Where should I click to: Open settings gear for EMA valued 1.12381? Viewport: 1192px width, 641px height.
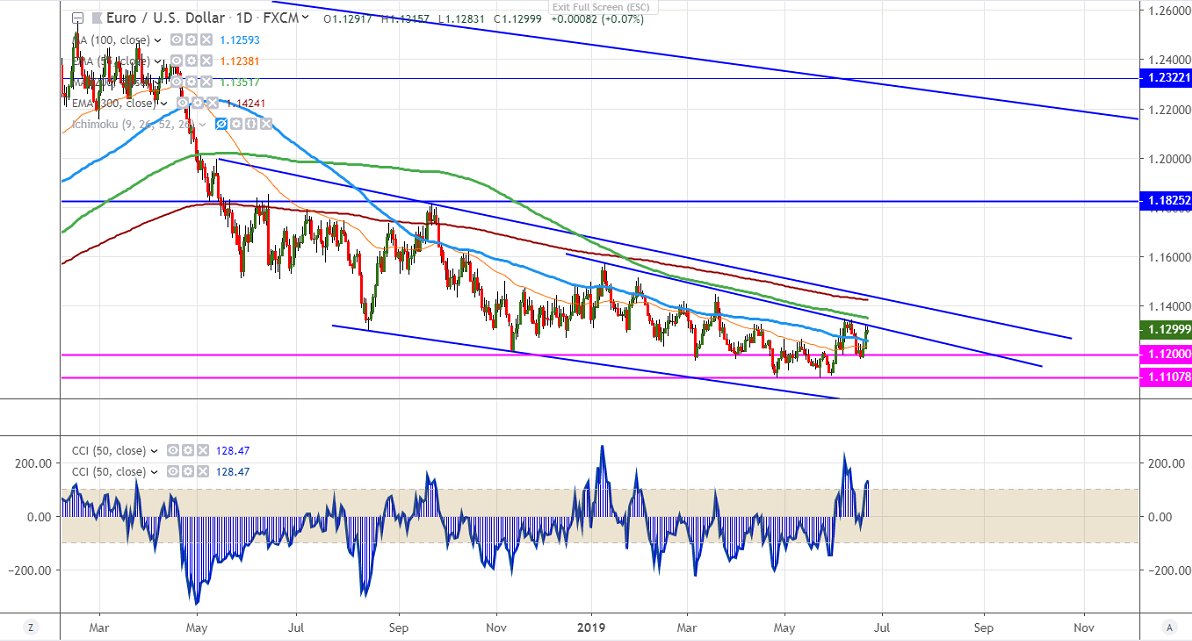click(x=192, y=61)
